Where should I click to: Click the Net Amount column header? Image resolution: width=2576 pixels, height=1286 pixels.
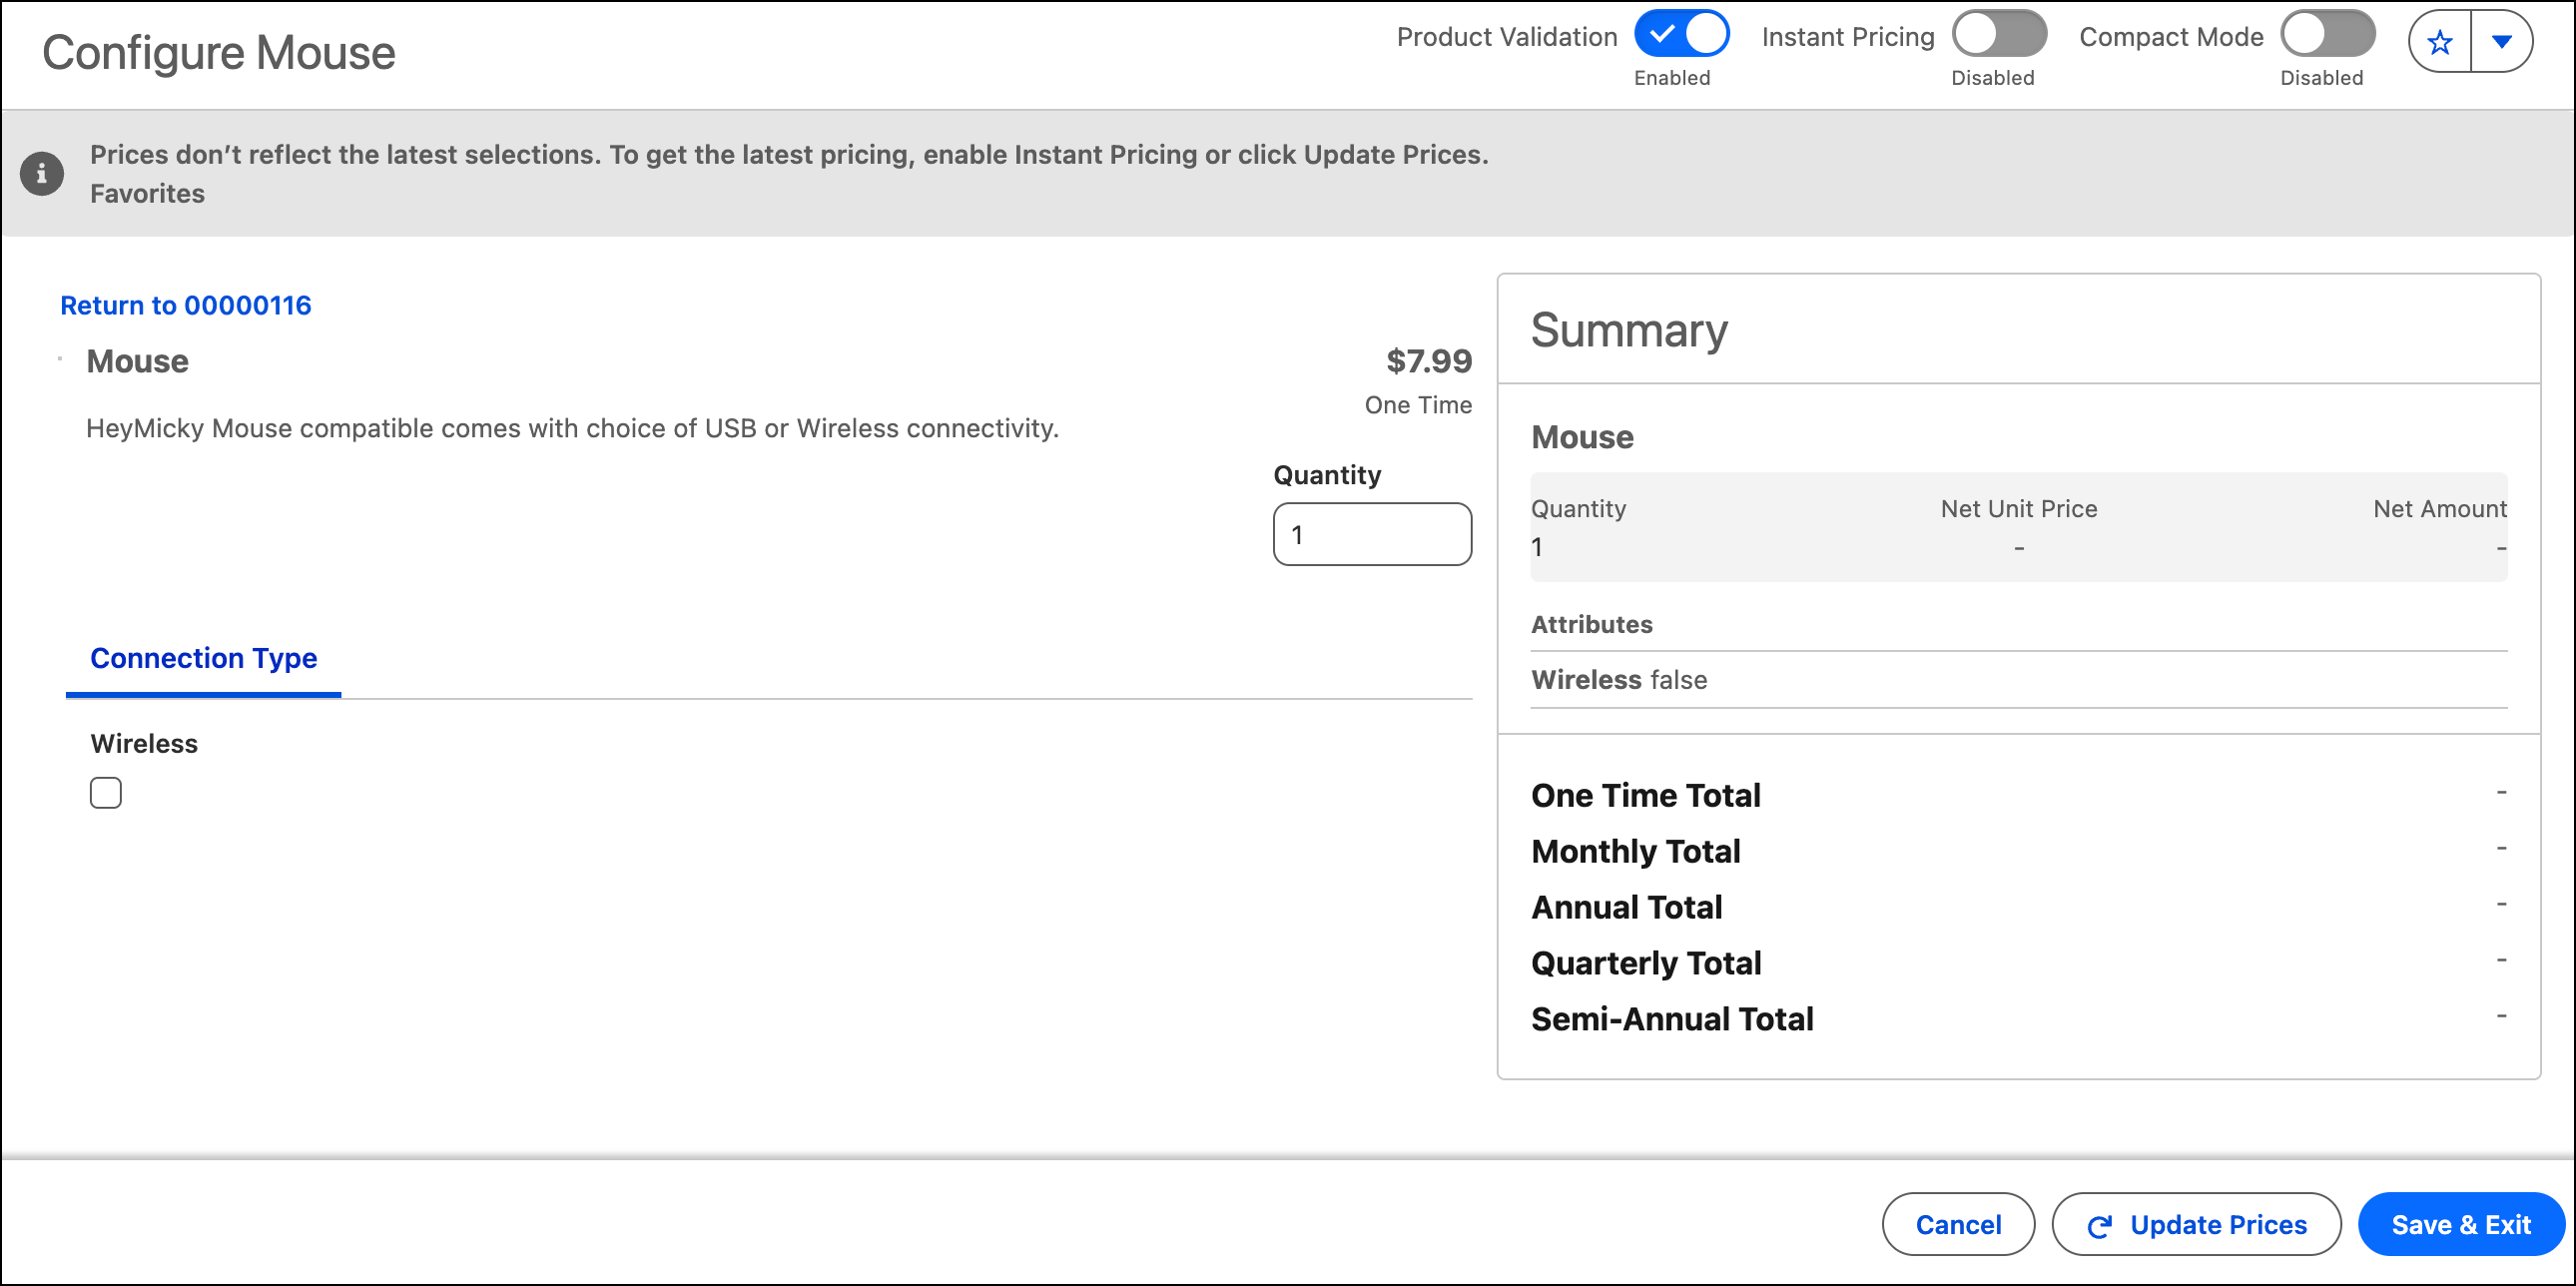pyautogui.click(x=2440, y=509)
